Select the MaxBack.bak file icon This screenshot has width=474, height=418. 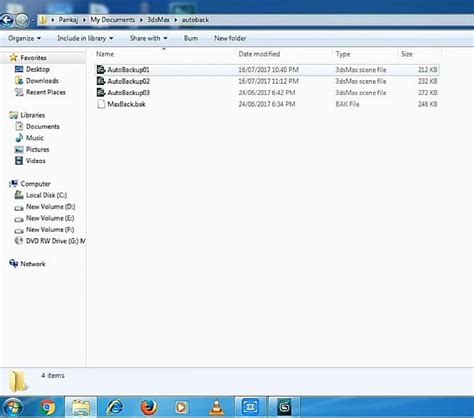coord(101,104)
